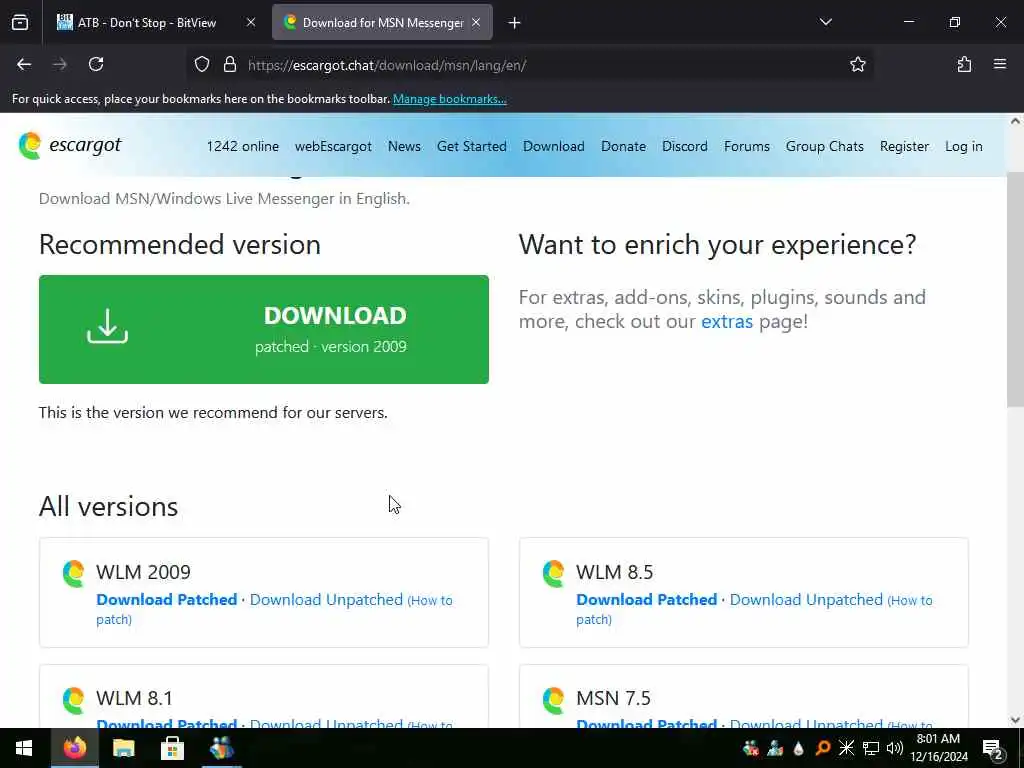
Task: Click the green DOWNLOAD patched version 2009 button
Action: pos(264,329)
